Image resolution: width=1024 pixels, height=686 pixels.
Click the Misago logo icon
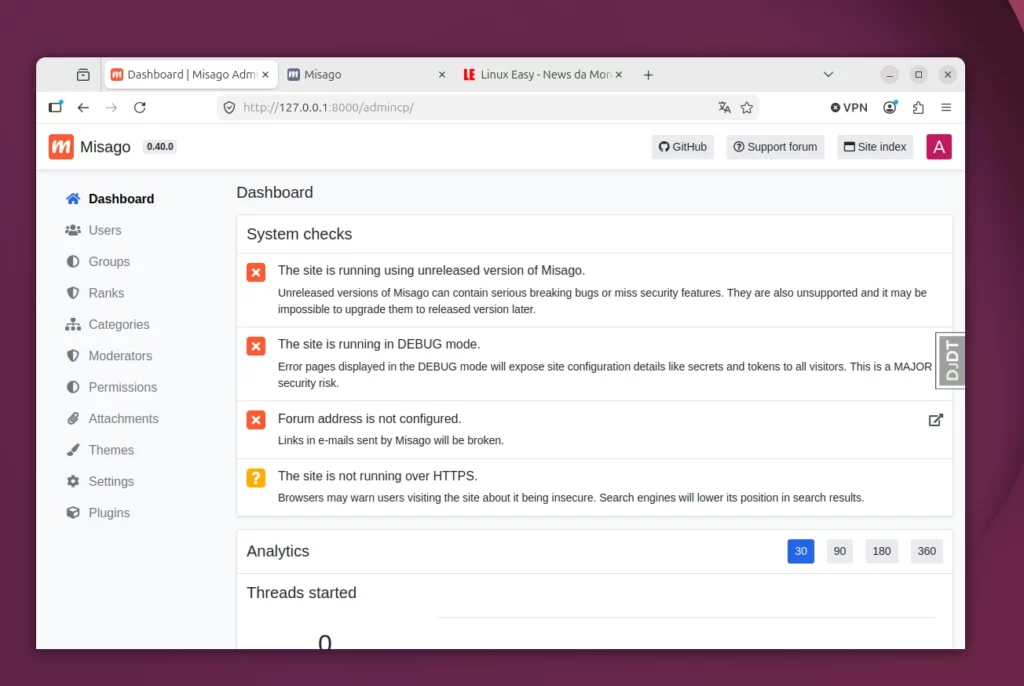[x=61, y=146]
